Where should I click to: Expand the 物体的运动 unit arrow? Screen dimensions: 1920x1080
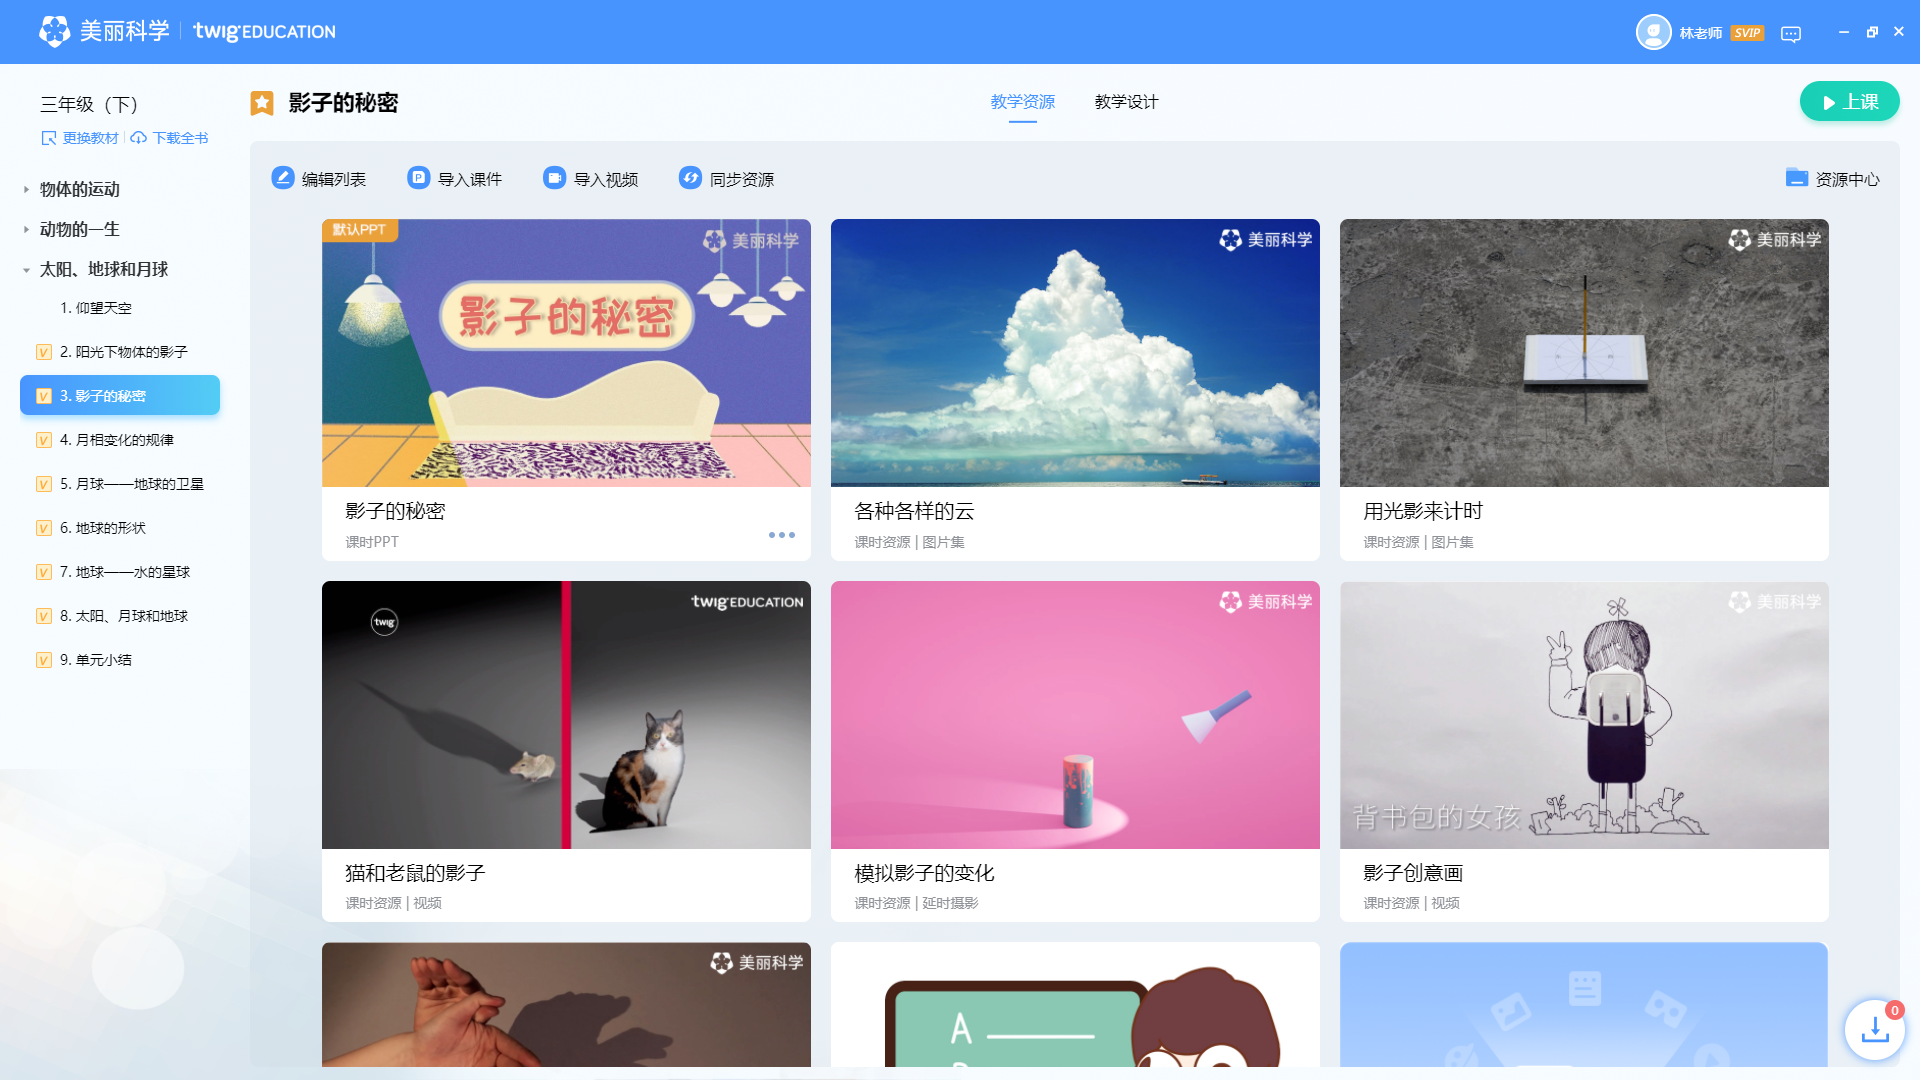click(26, 189)
